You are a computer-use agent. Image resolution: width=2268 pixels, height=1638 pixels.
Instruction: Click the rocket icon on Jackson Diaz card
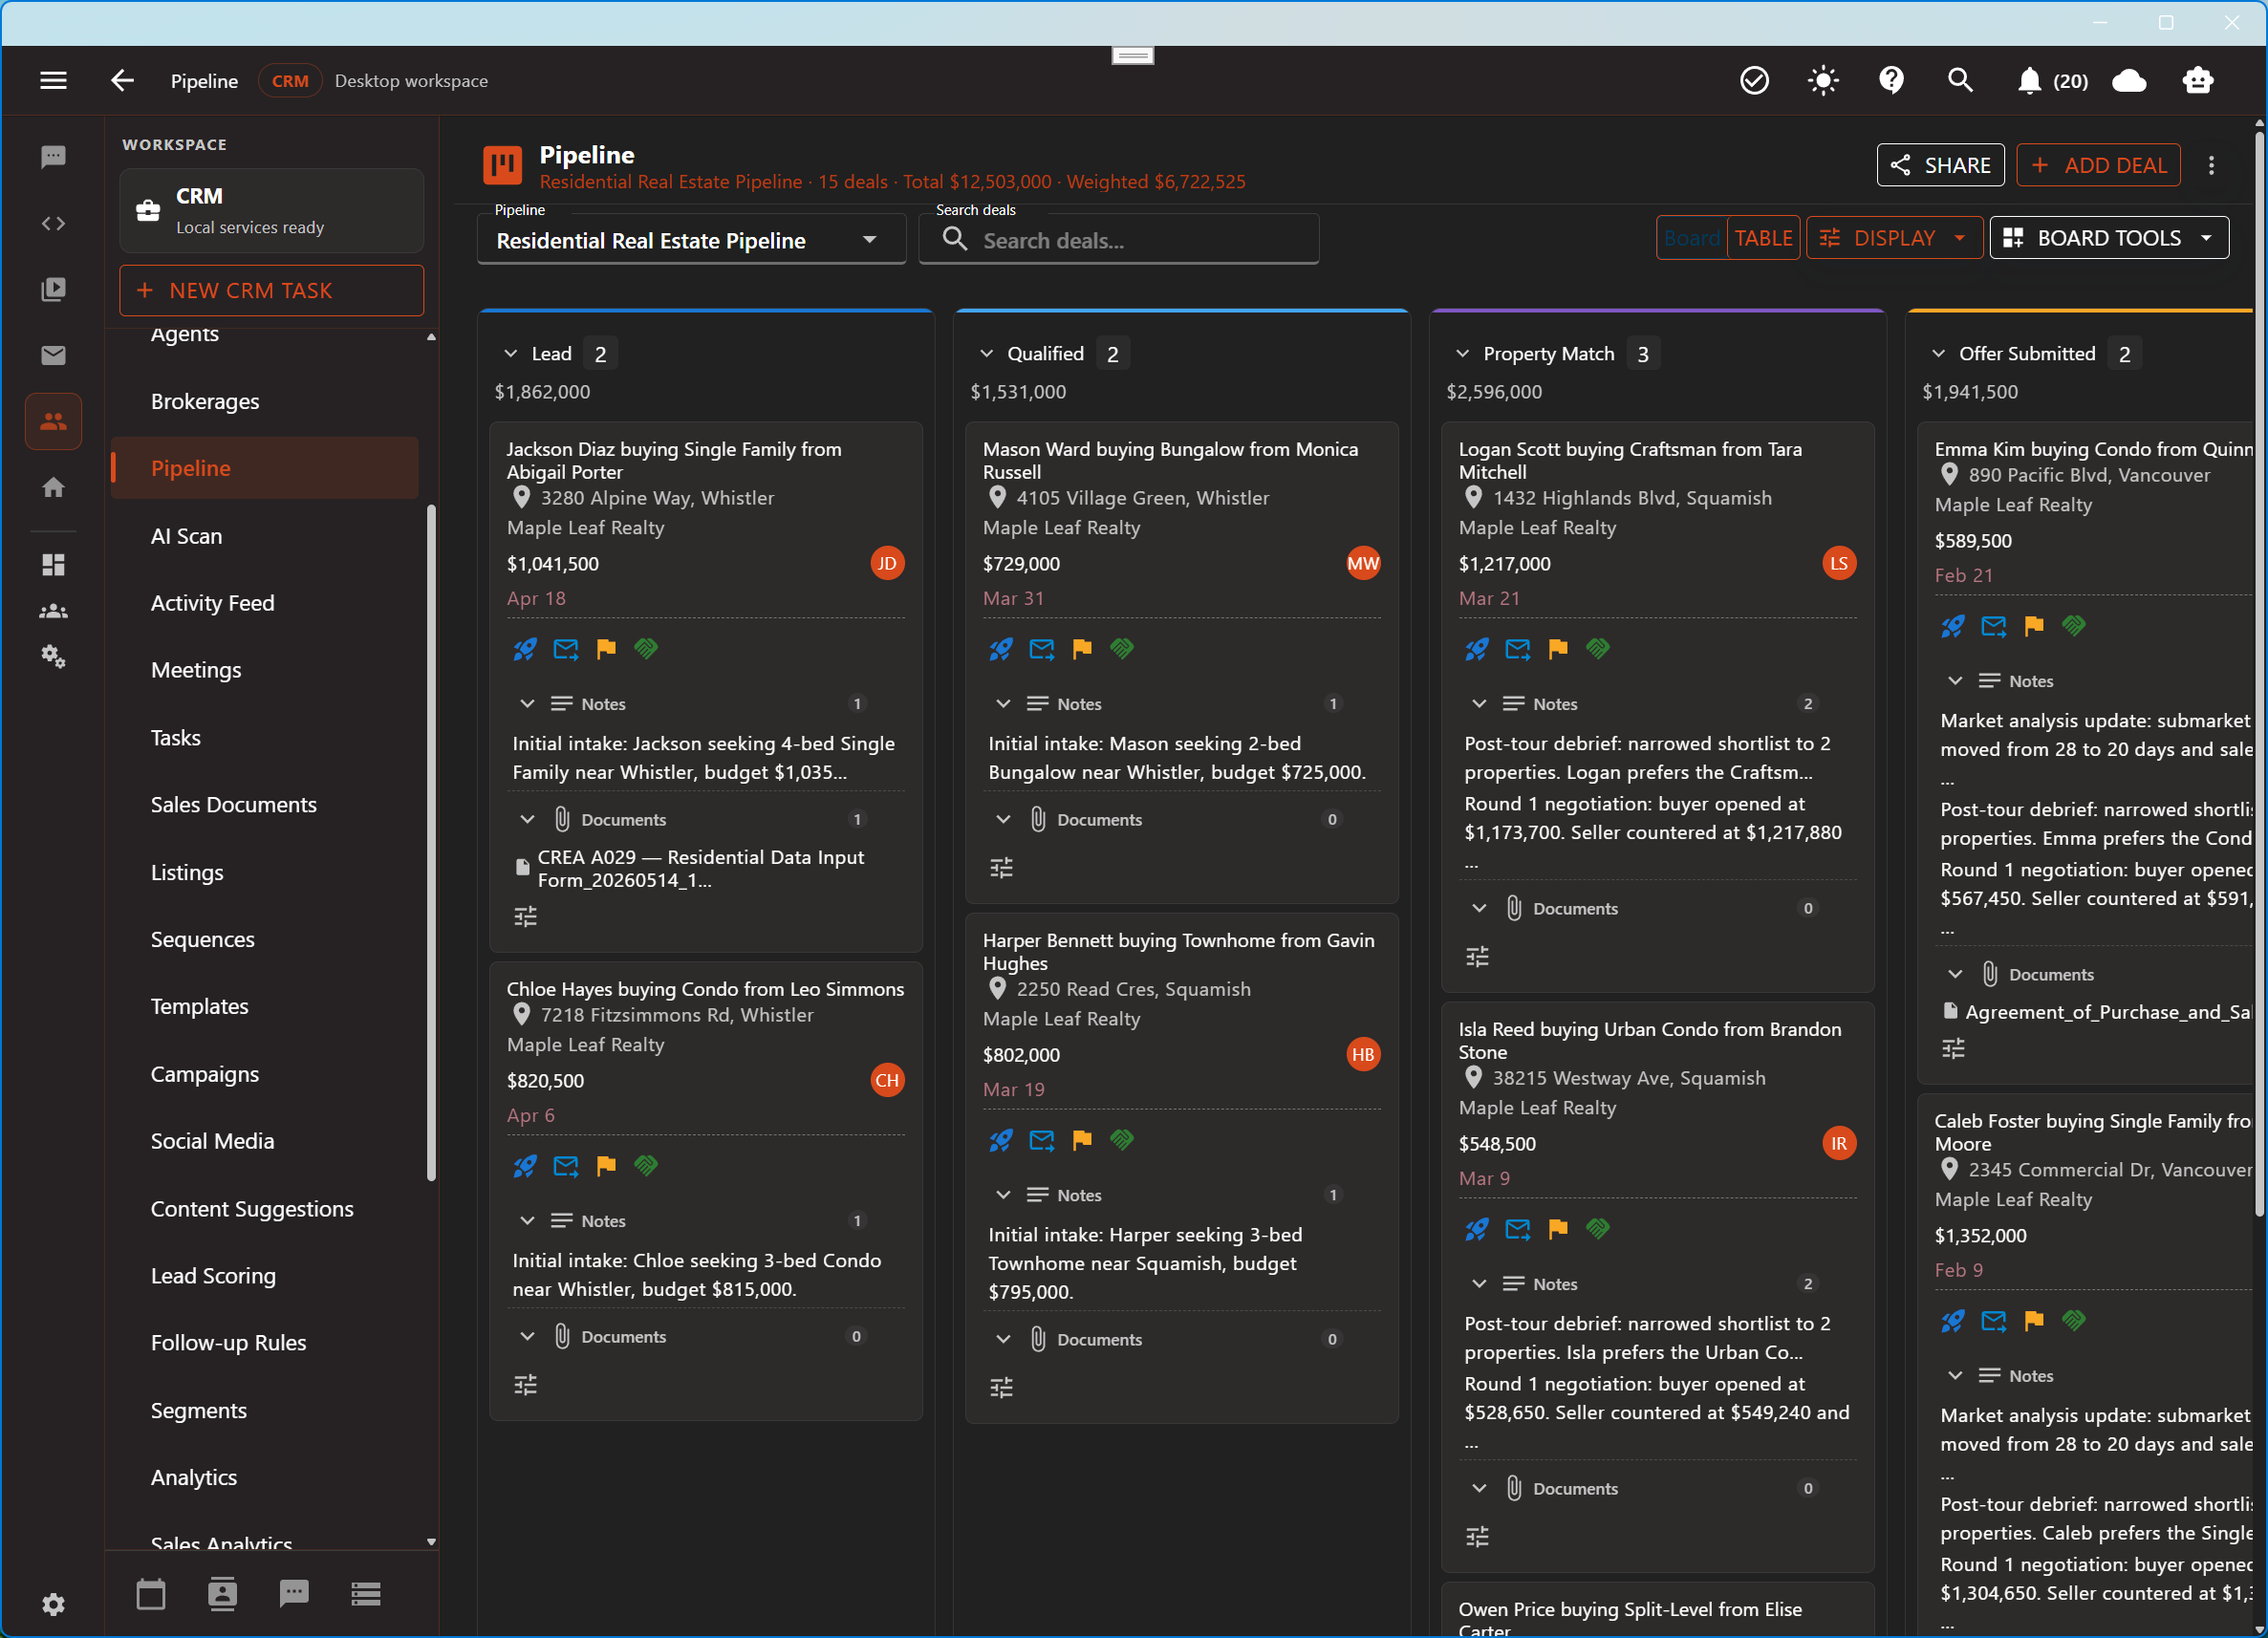pos(524,649)
